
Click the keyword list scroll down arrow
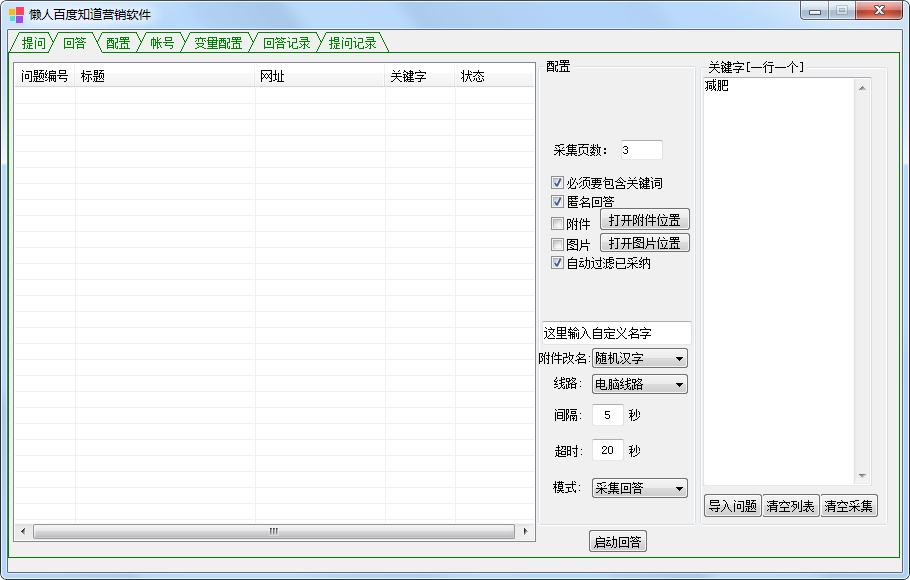pos(862,477)
